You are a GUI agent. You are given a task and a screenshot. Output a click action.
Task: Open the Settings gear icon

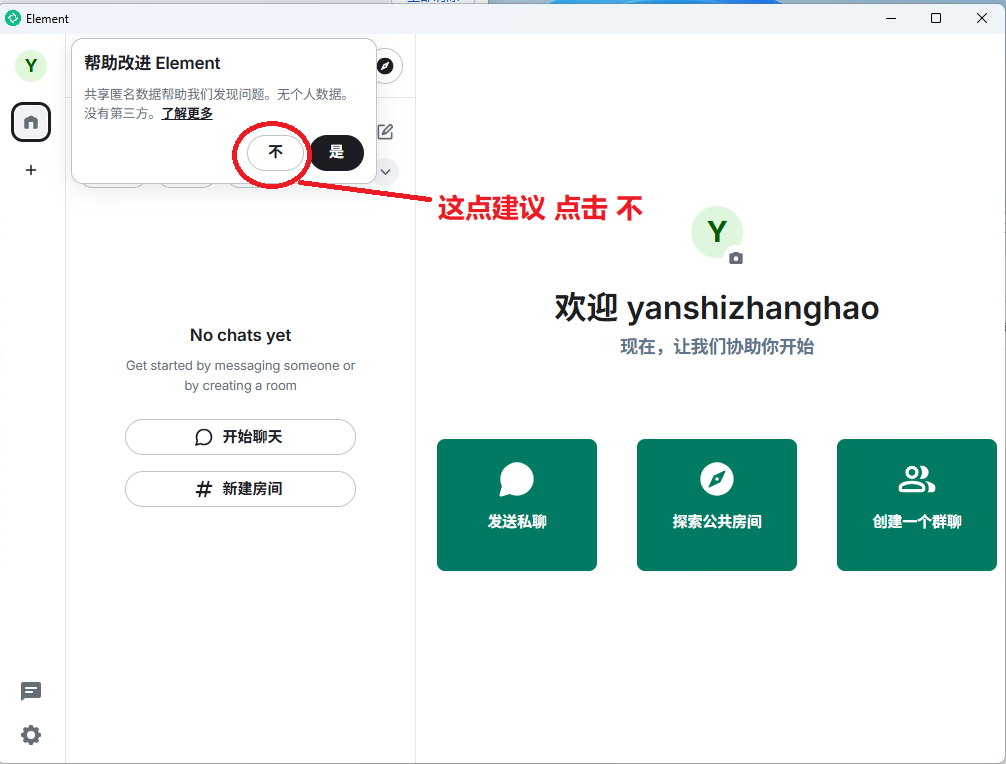(31, 735)
